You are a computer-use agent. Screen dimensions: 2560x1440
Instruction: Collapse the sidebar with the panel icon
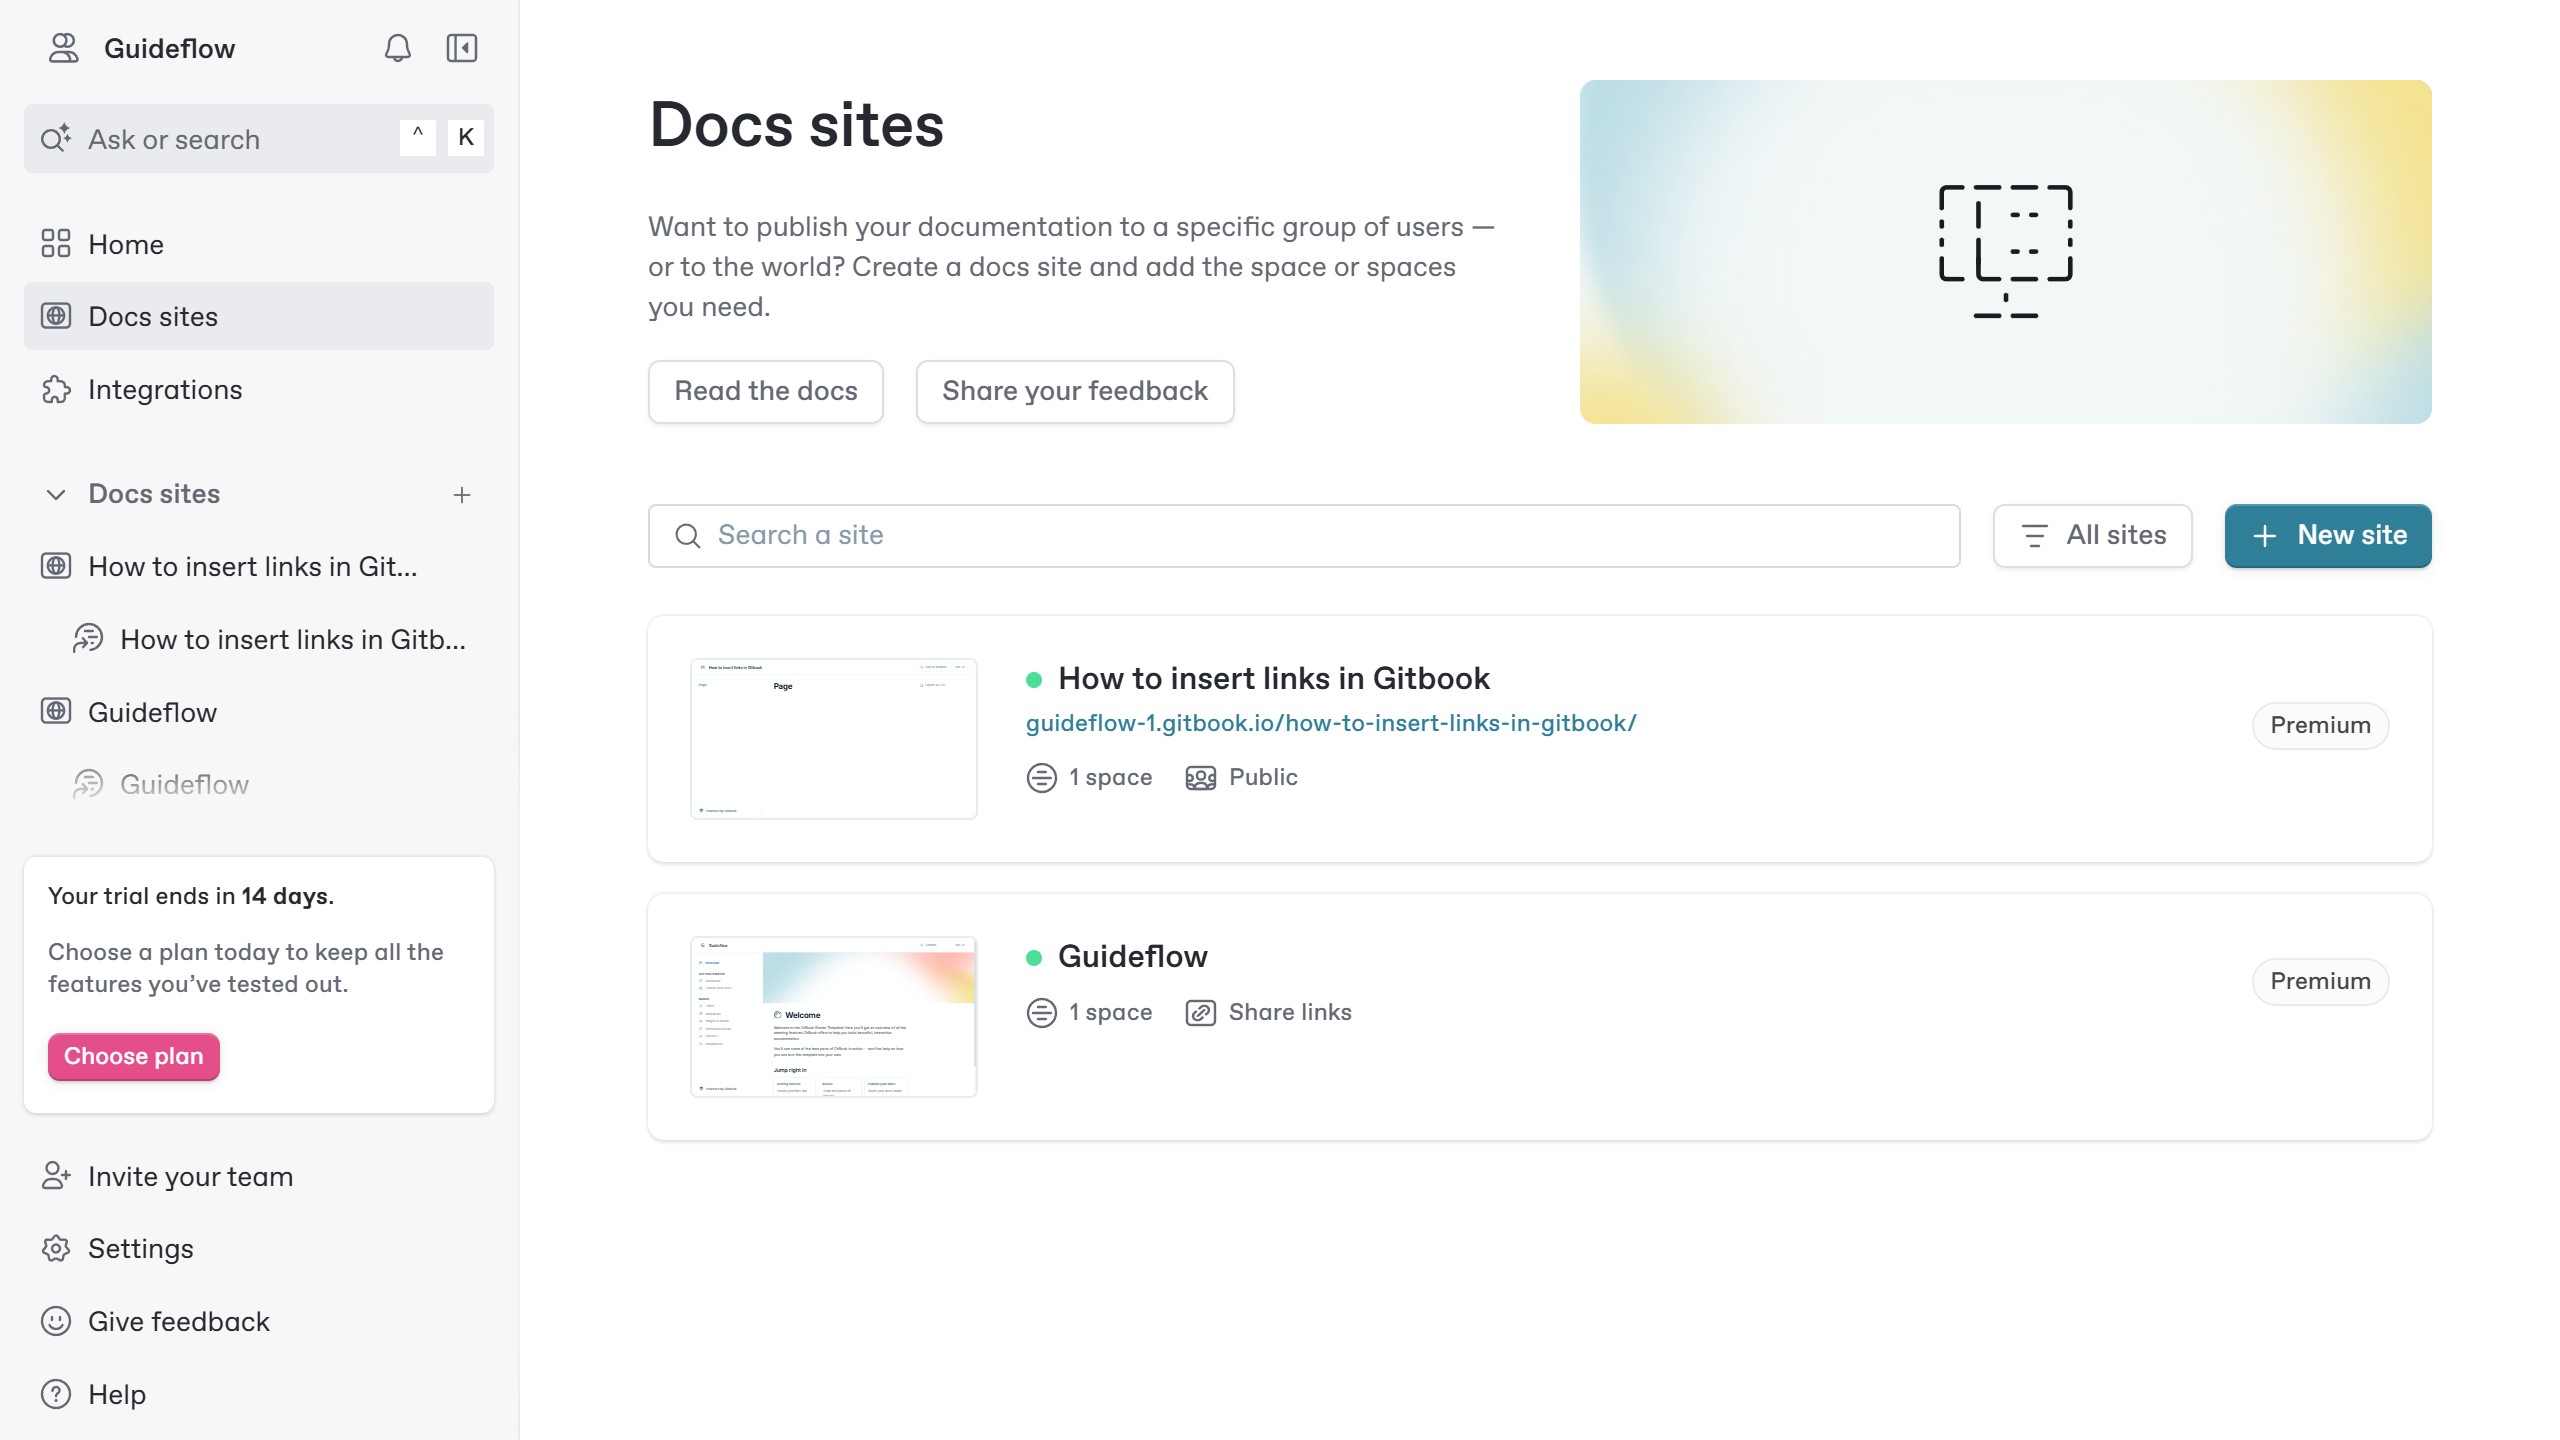point(462,48)
